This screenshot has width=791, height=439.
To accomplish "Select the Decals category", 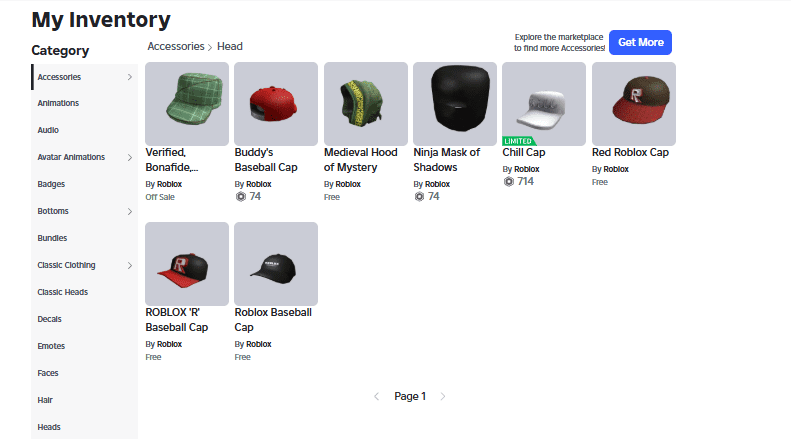I will point(50,319).
